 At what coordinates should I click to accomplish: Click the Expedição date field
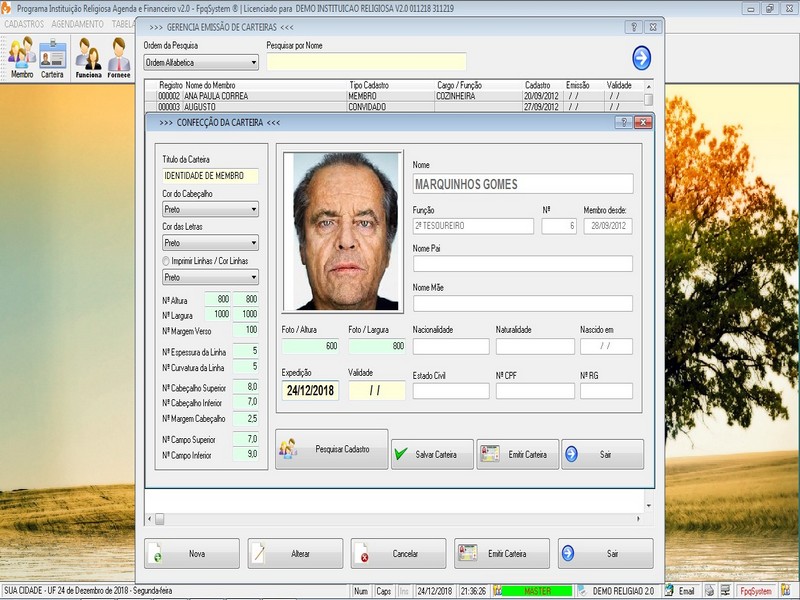[x=310, y=391]
